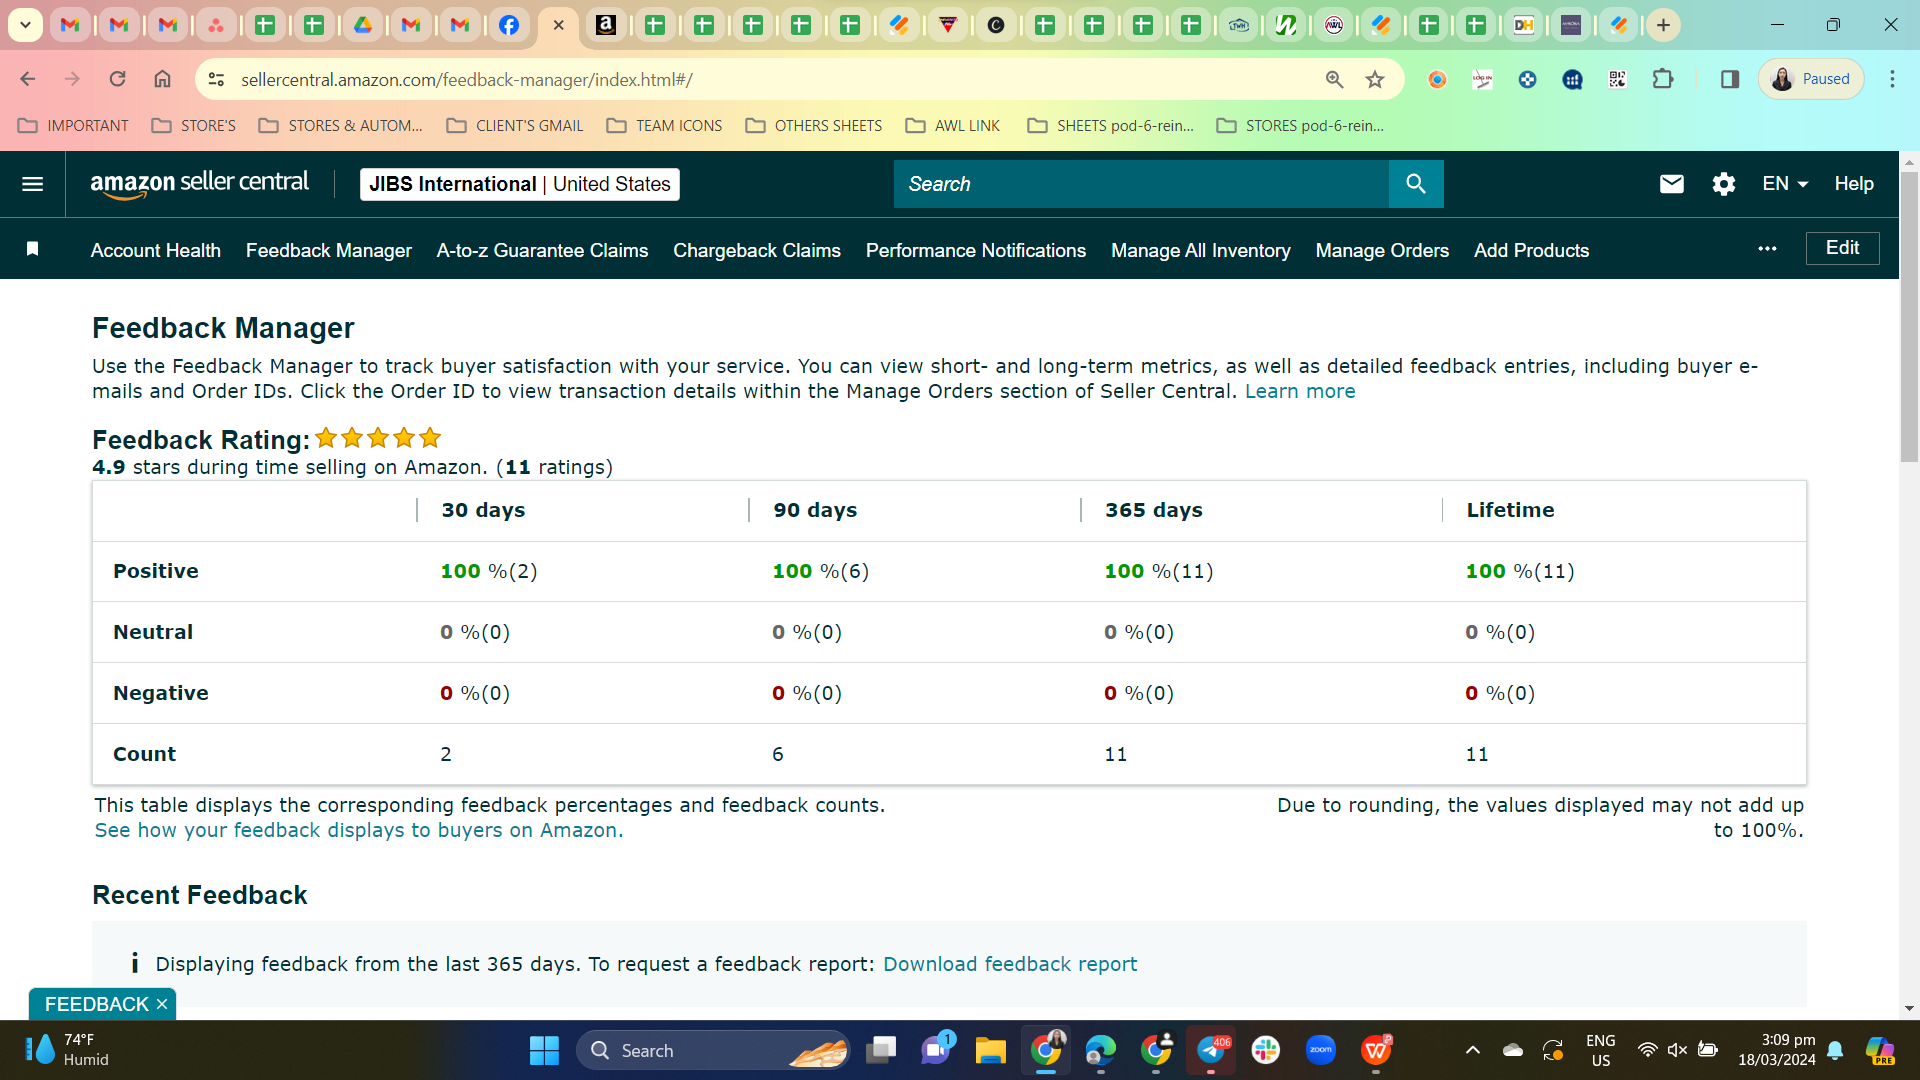The height and width of the screenshot is (1080, 1920).
Task: Open Manage All Inventory
Action: point(1201,250)
